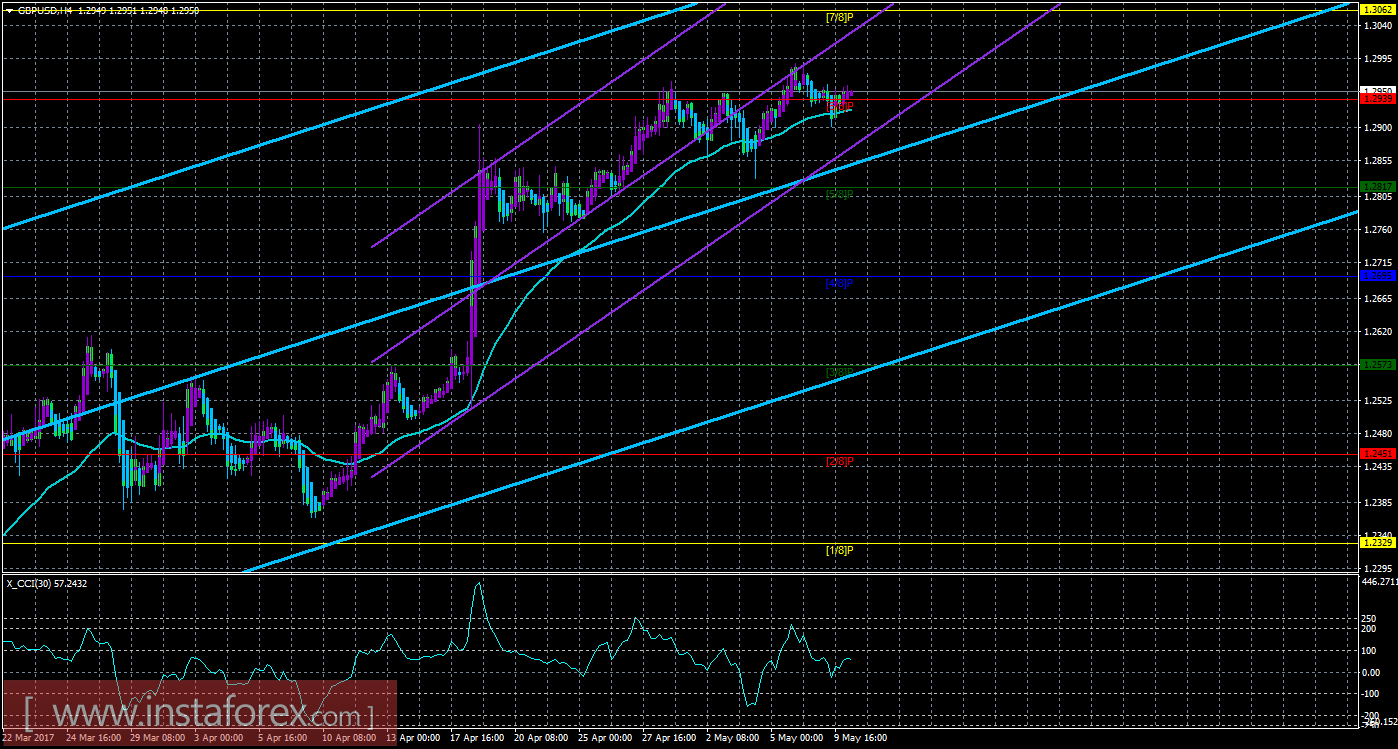
Task: Select the blue 1.2695 price label
Action: pos(1376,275)
